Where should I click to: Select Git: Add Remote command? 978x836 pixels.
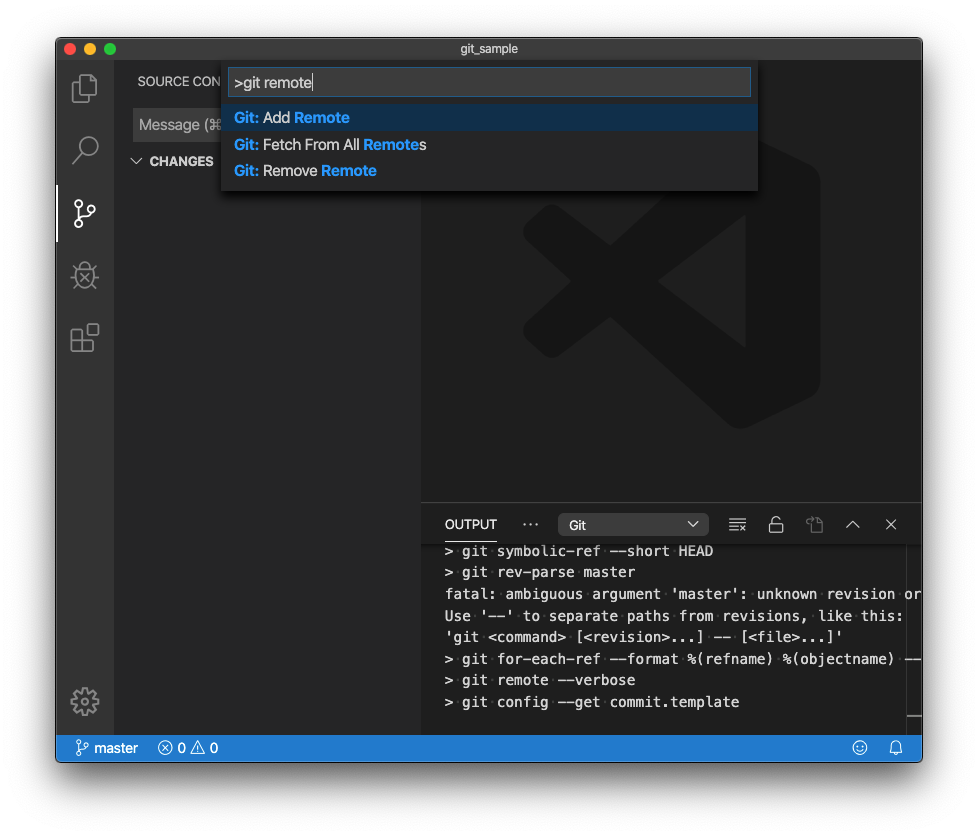pyautogui.click(x=490, y=118)
